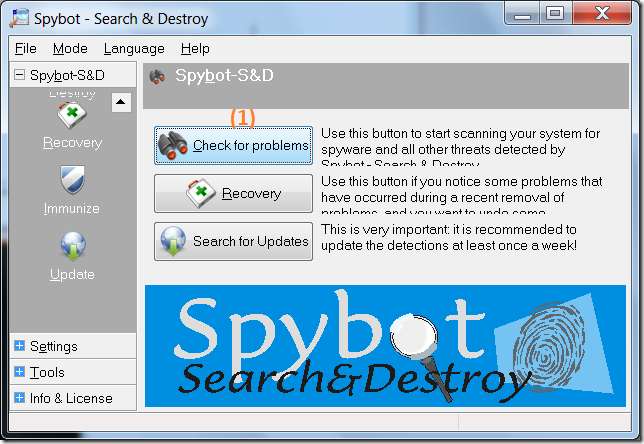Click the Spybot app icon in title bar

(x=19, y=18)
